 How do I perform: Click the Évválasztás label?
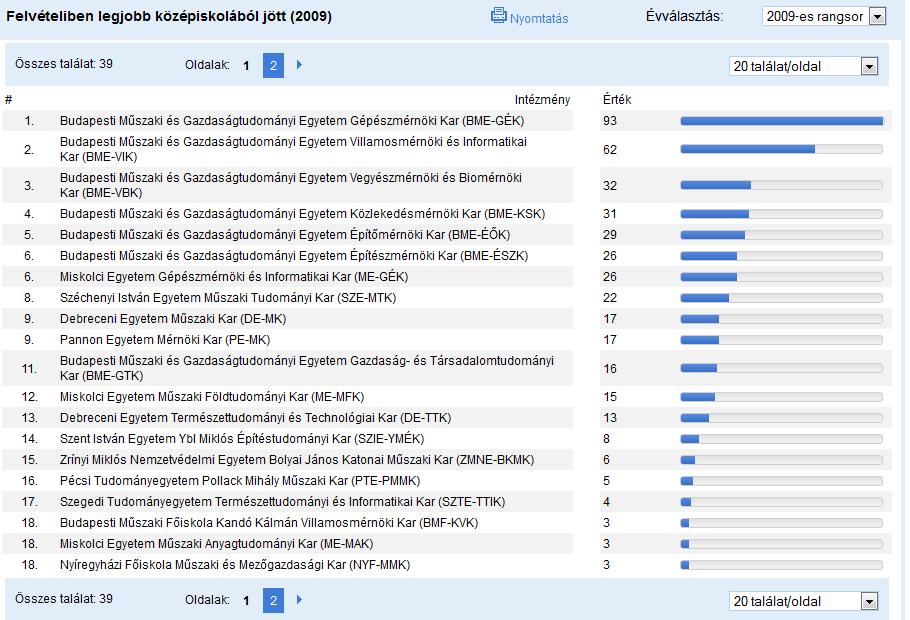pyautogui.click(x=685, y=16)
